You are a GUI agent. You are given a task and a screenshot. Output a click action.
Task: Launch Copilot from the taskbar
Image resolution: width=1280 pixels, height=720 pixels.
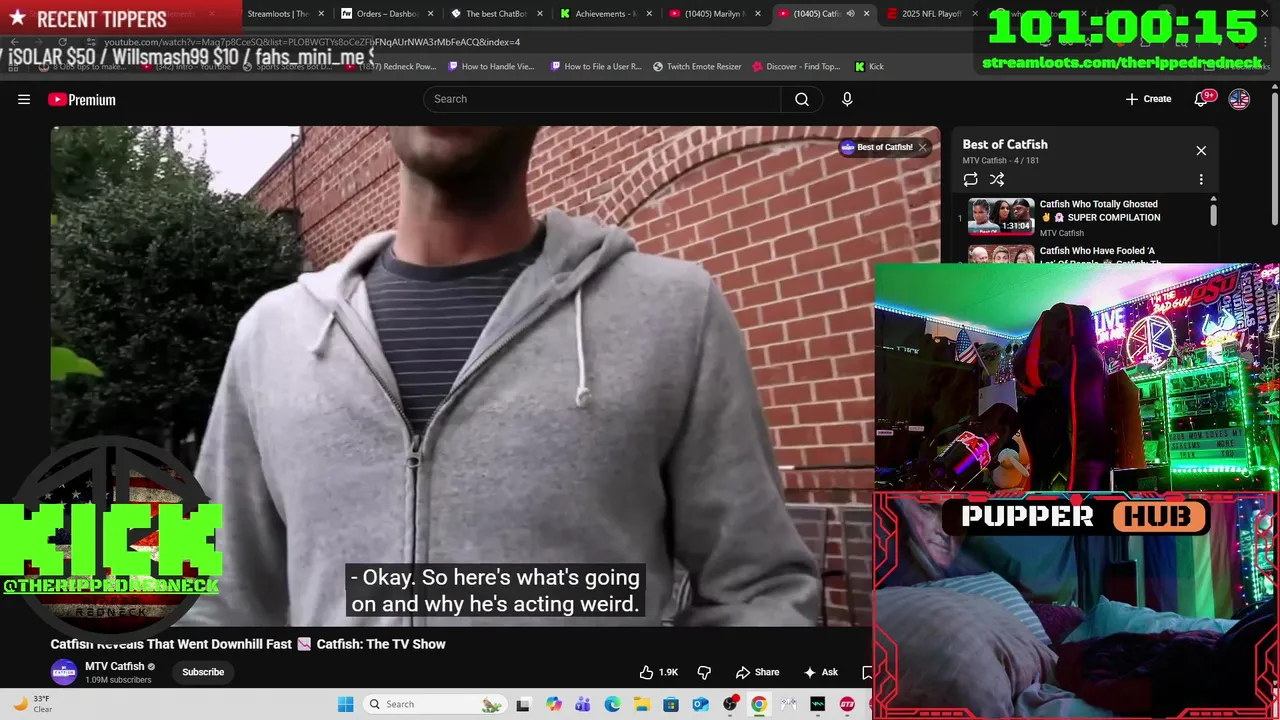[x=553, y=704]
